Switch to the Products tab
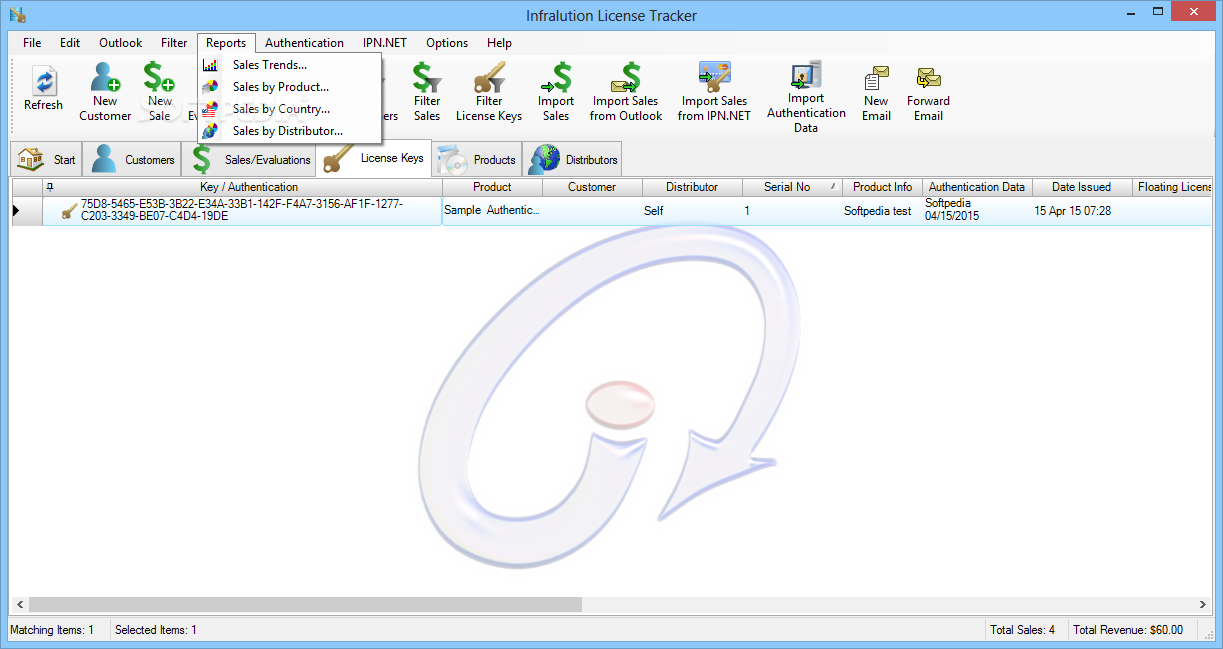Image resolution: width=1223 pixels, height=649 pixels. [477, 160]
